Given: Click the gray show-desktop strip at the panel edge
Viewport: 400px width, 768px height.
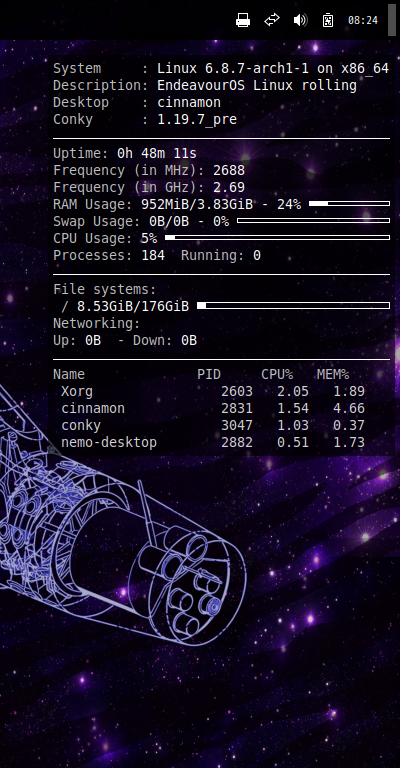Looking at the screenshot, I should [392, 20].
